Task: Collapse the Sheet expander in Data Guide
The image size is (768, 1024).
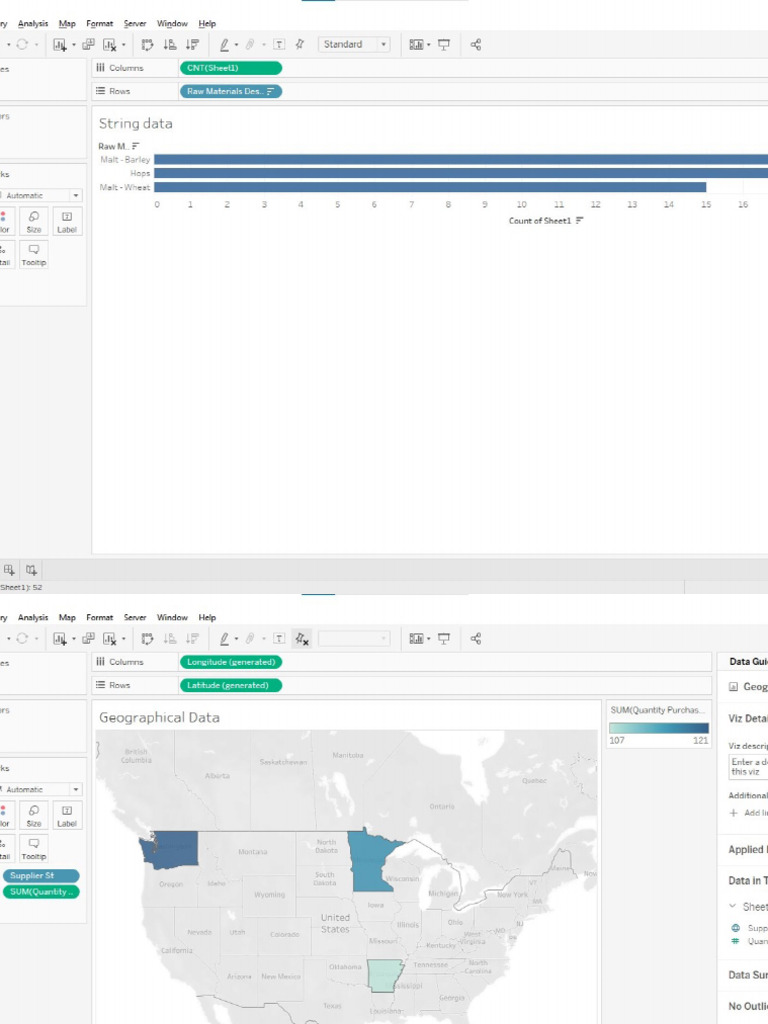Action: coord(733,906)
